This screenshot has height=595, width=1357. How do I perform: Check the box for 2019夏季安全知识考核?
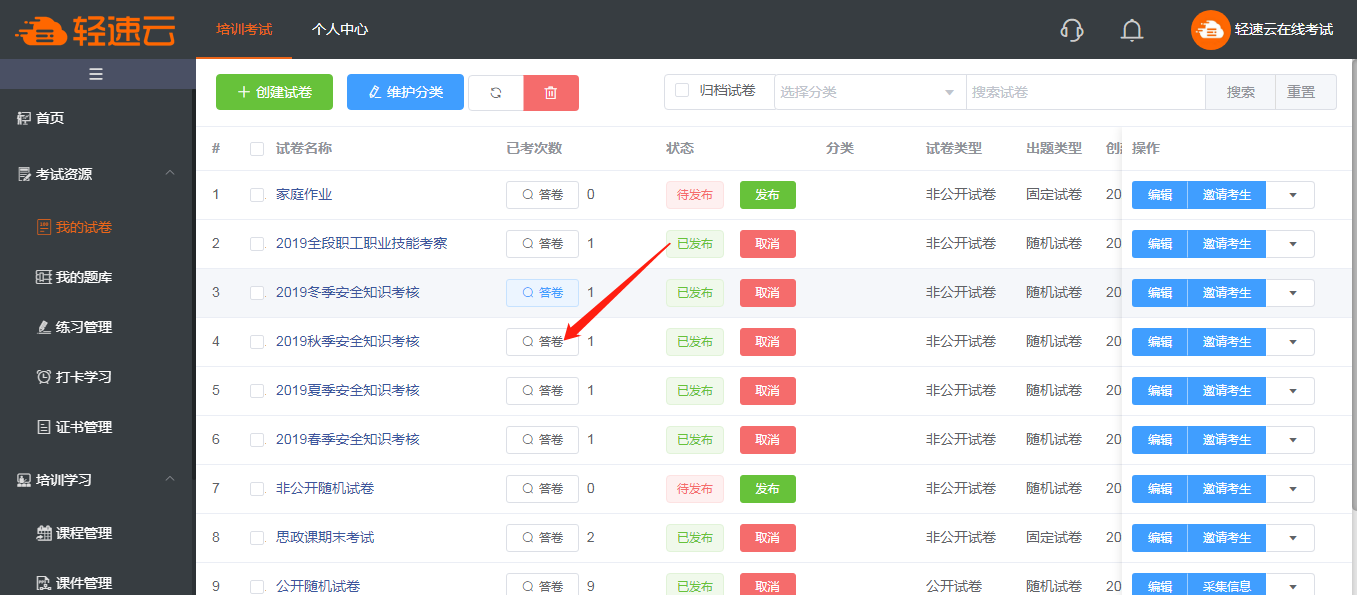pos(257,391)
